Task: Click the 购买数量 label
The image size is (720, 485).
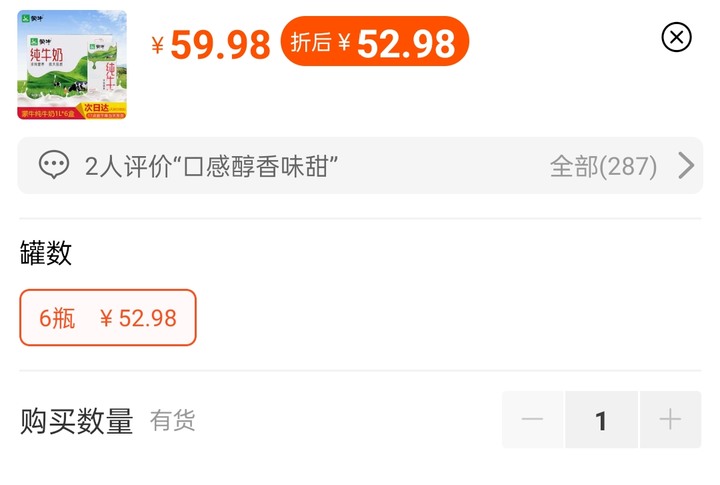Action: tap(77, 421)
